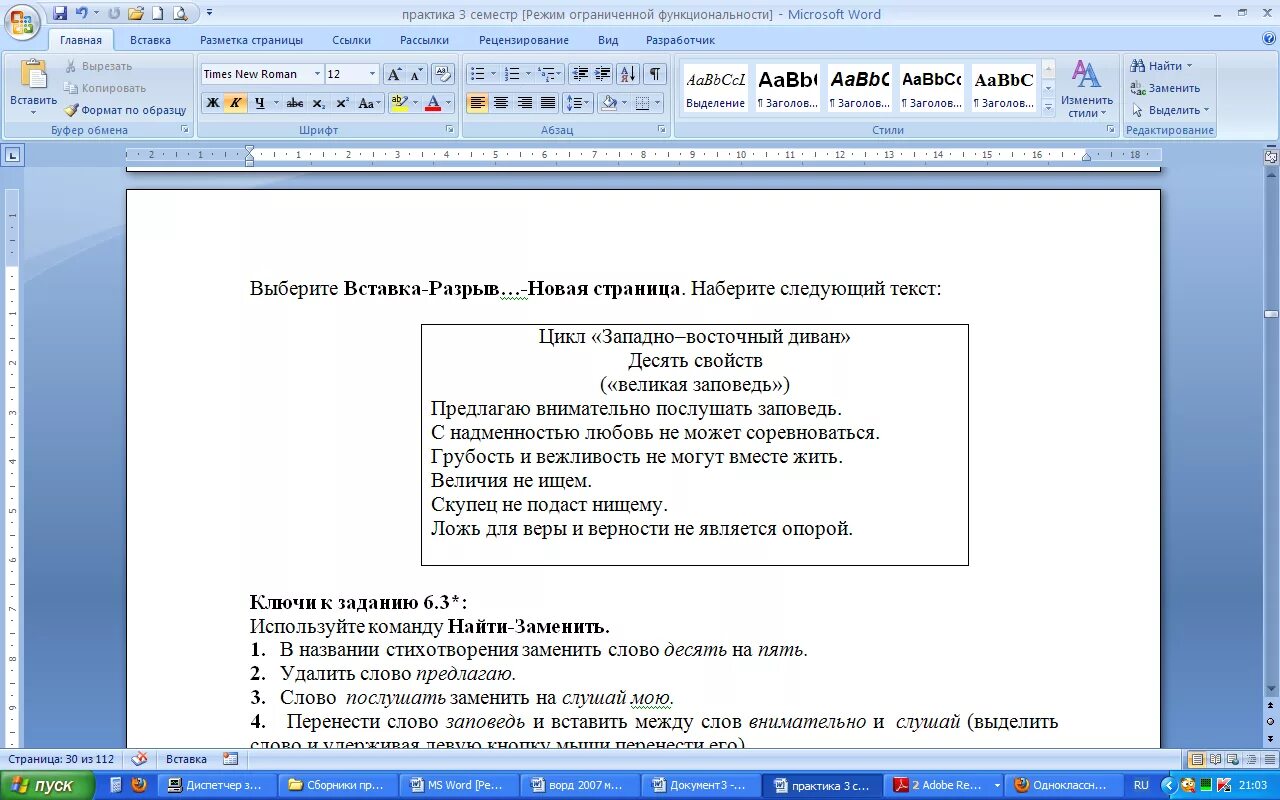The height and width of the screenshot is (800, 1280).
Task: Toggle subscript formatting
Action: 318,103
